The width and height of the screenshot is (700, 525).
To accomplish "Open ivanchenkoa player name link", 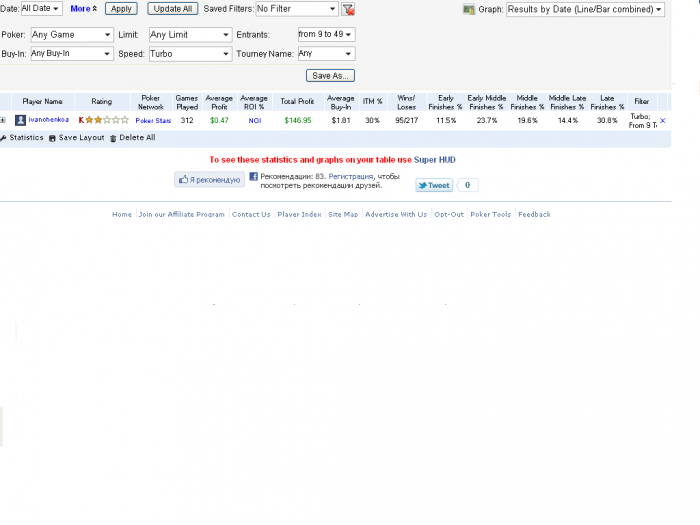I will pyautogui.click(x=49, y=120).
